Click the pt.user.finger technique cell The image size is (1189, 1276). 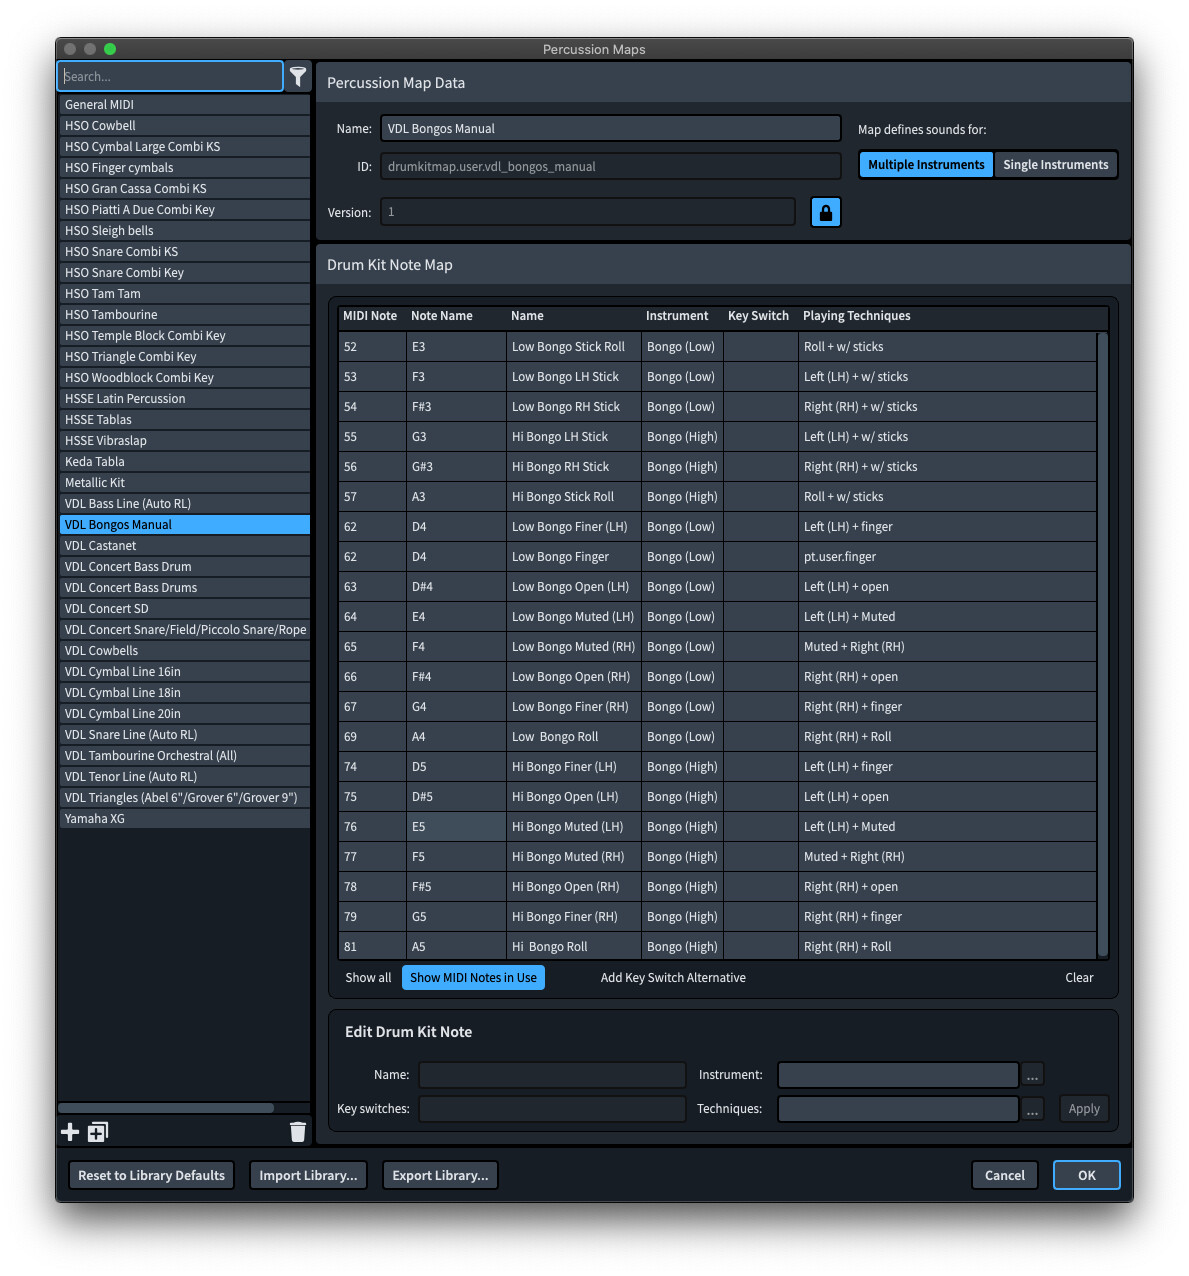pyautogui.click(x=948, y=556)
